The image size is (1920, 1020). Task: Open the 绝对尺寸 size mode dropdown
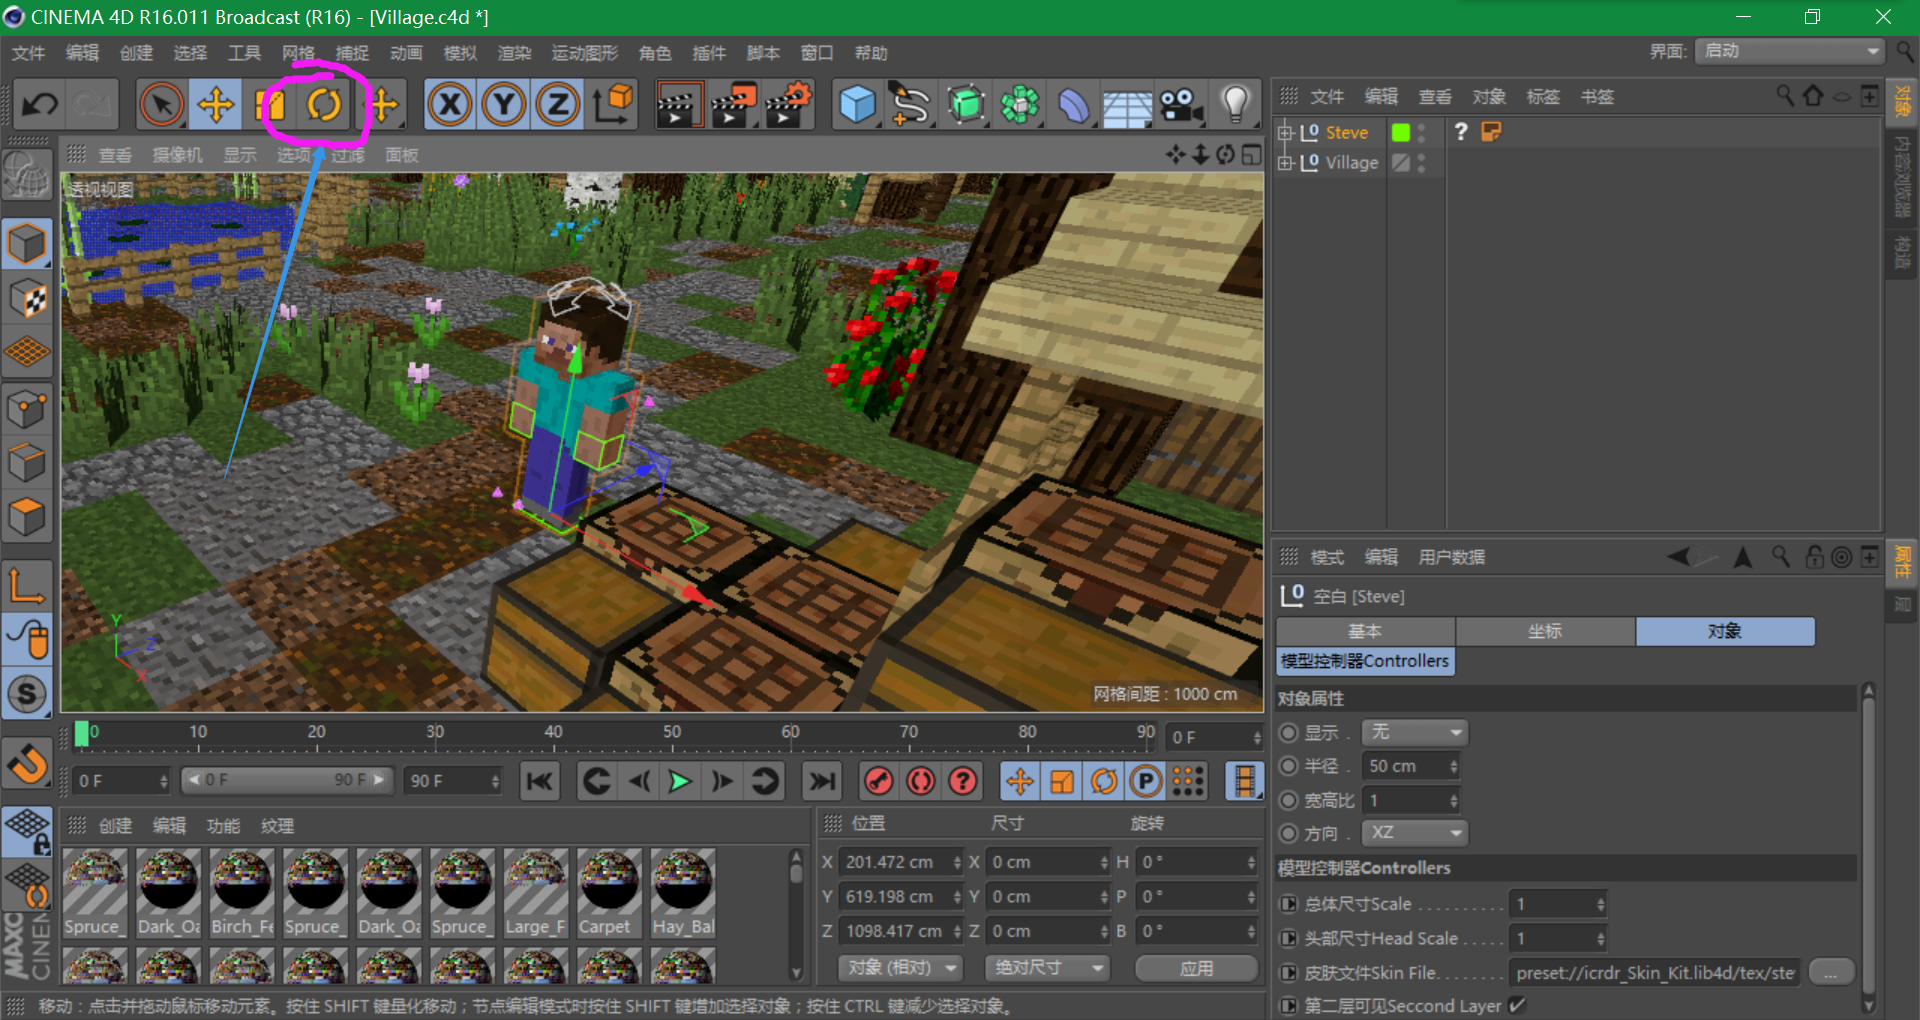(1047, 967)
